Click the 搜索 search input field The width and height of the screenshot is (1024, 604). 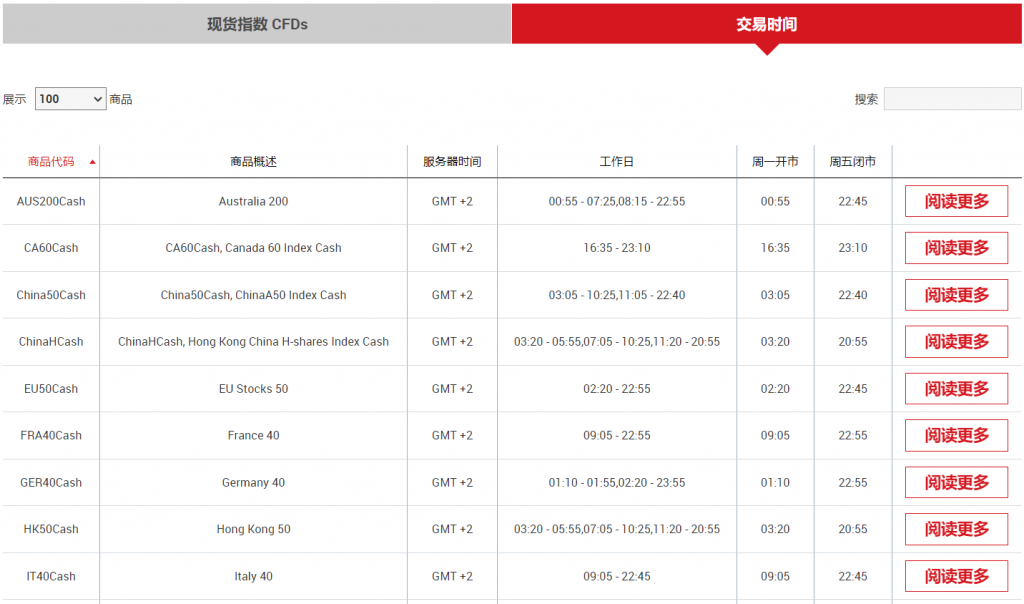click(x=951, y=99)
